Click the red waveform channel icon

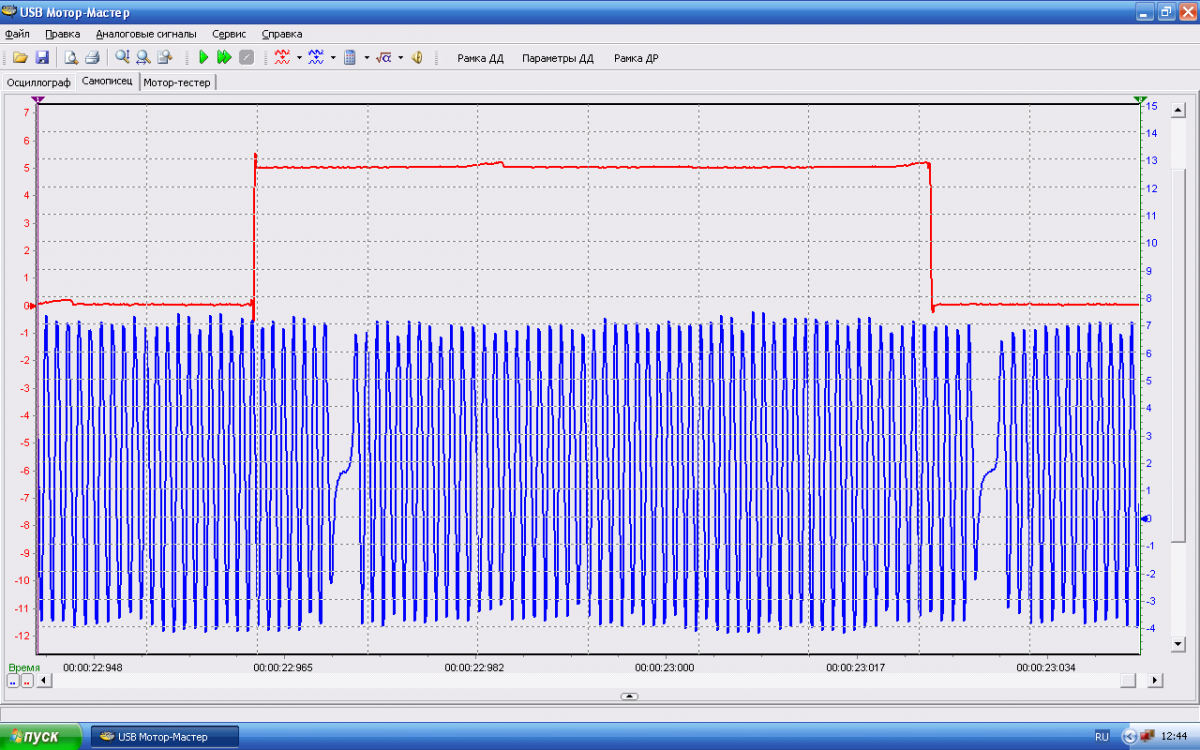pyautogui.click(x=282, y=58)
